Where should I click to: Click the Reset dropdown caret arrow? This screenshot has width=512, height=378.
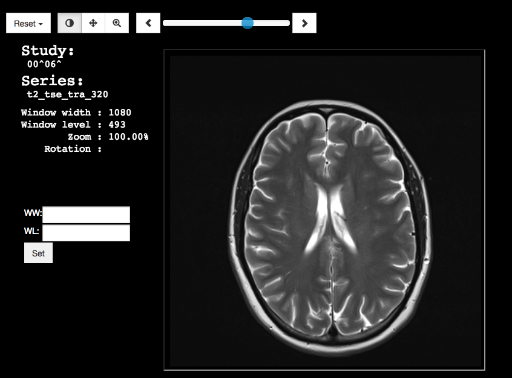pos(41,24)
